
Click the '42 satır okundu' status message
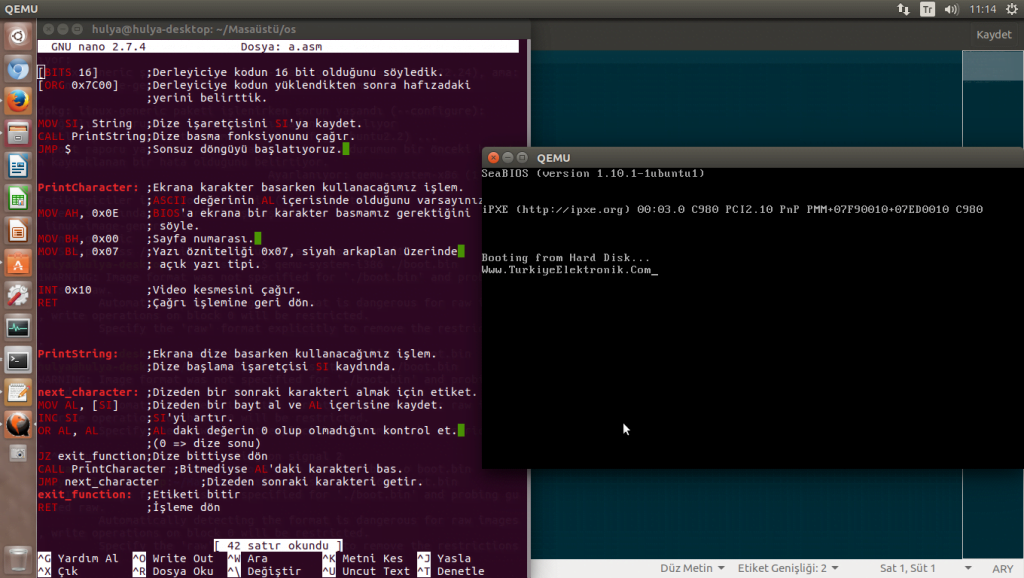tap(278, 545)
